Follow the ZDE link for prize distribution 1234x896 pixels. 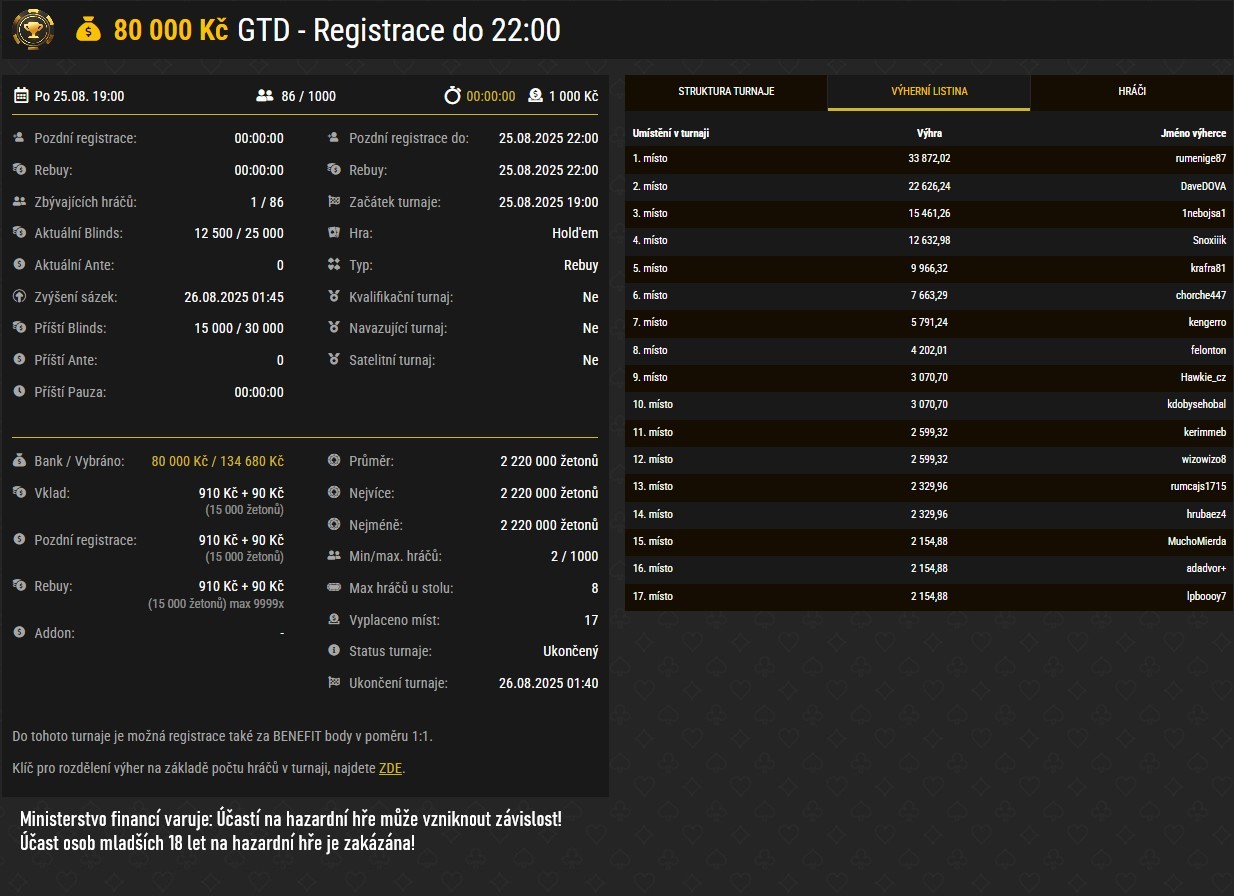click(x=390, y=768)
